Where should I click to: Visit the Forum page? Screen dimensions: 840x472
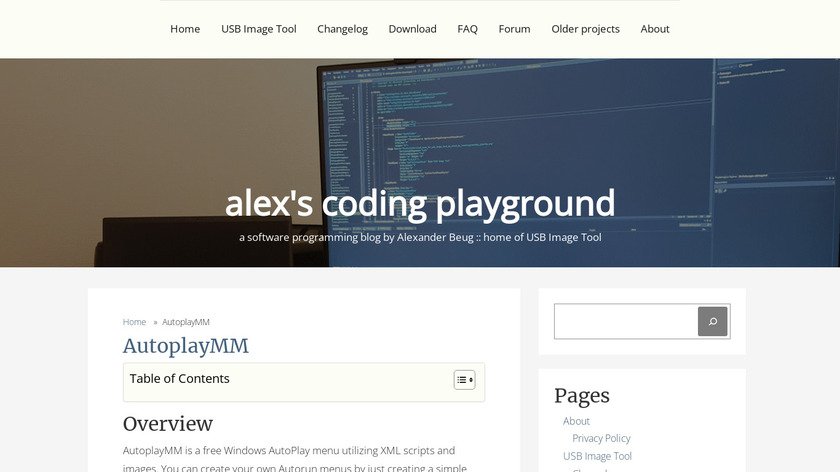coord(514,29)
